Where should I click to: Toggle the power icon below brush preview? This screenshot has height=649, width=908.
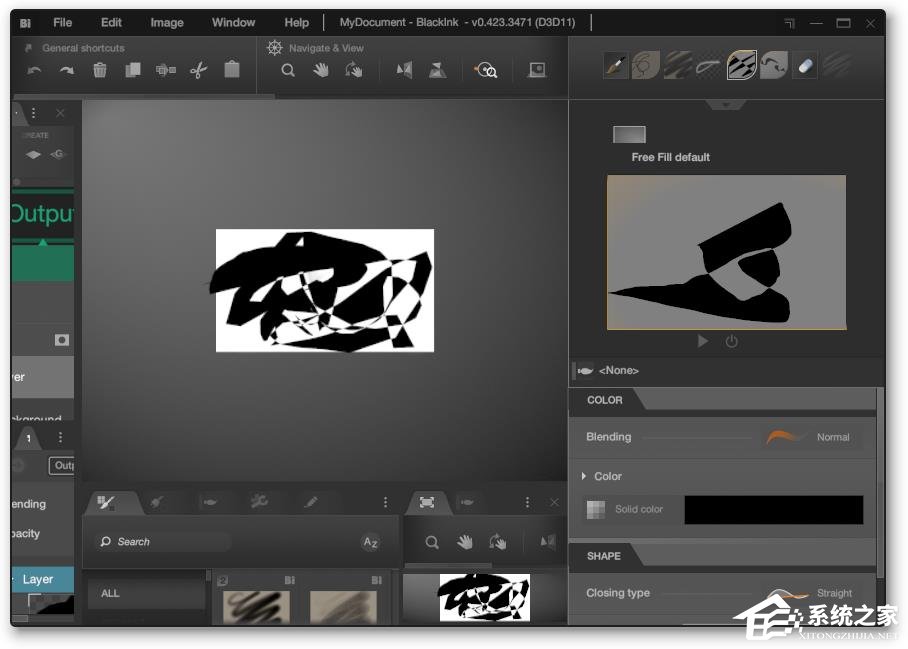pyautogui.click(x=732, y=341)
